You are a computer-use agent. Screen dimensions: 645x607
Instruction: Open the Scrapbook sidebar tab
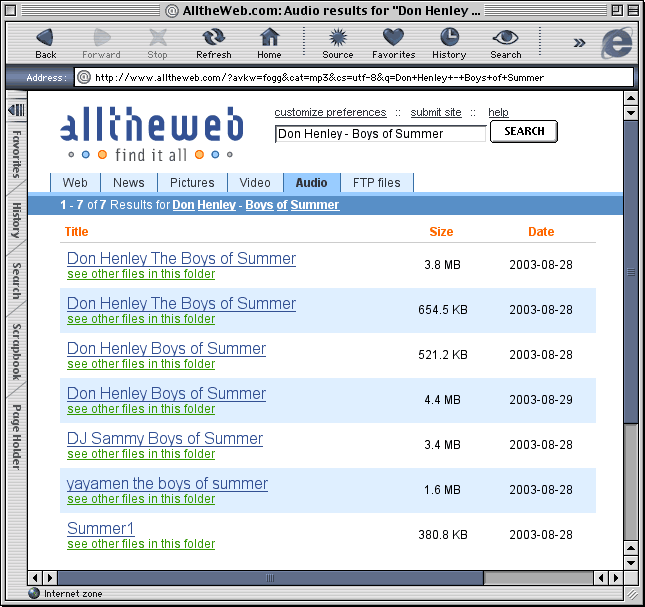coord(16,352)
